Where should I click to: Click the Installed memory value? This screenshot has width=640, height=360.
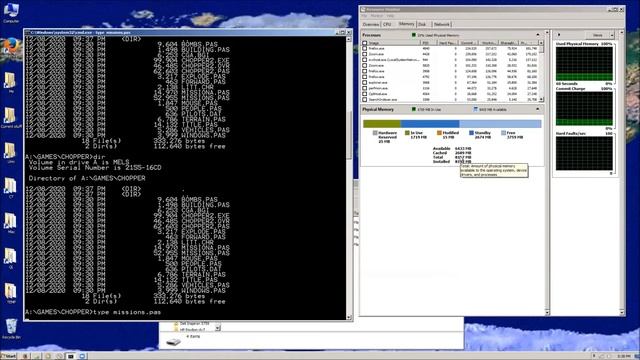coord(463,162)
